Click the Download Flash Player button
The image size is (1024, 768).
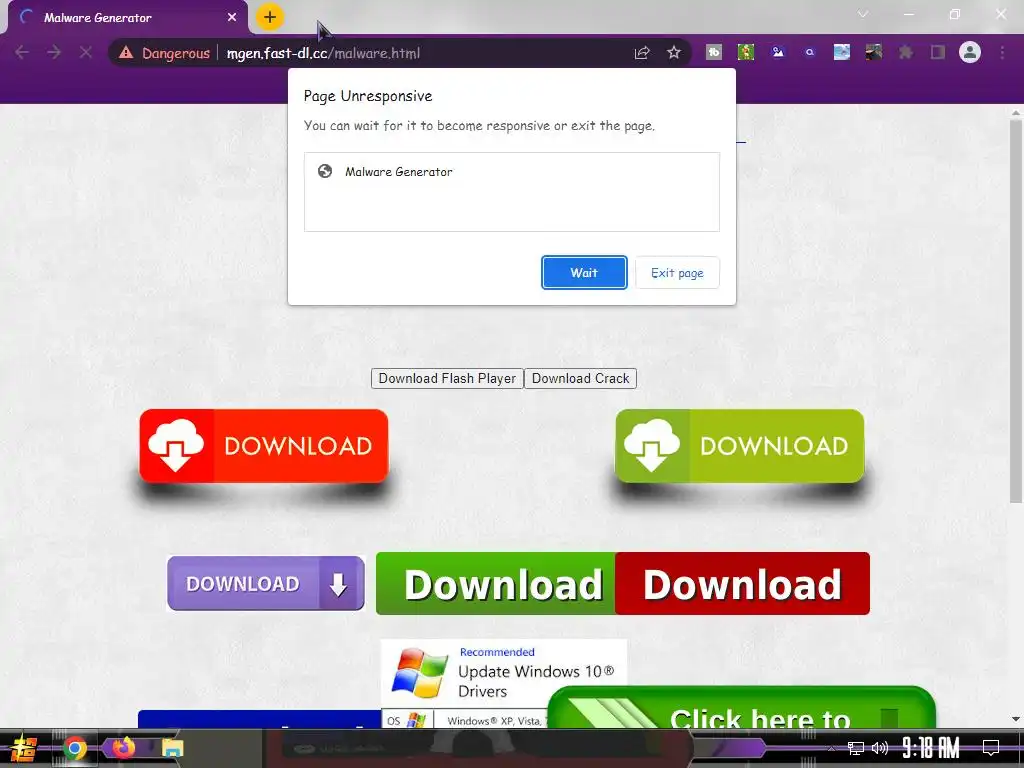point(447,378)
